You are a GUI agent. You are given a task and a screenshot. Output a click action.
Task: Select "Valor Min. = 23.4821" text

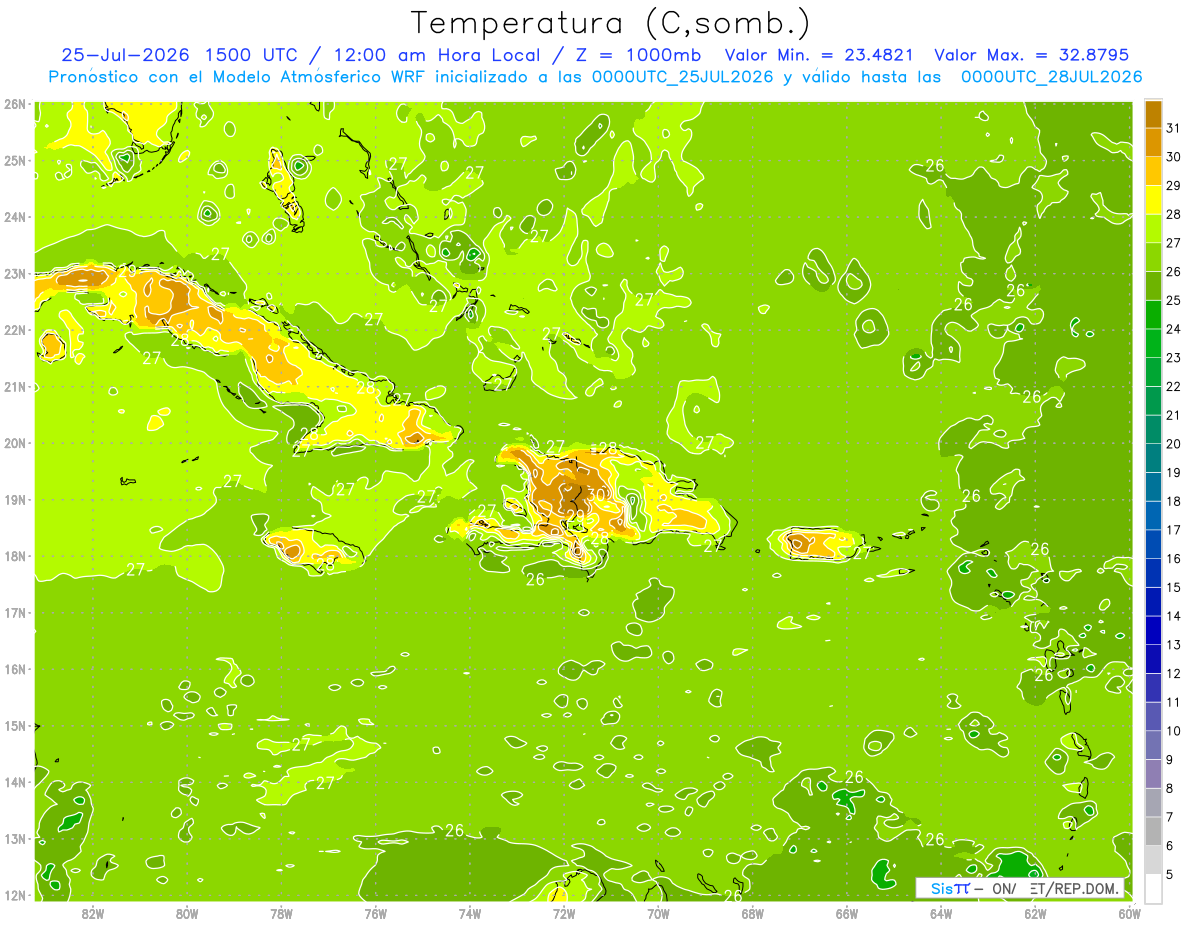tap(821, 55)
